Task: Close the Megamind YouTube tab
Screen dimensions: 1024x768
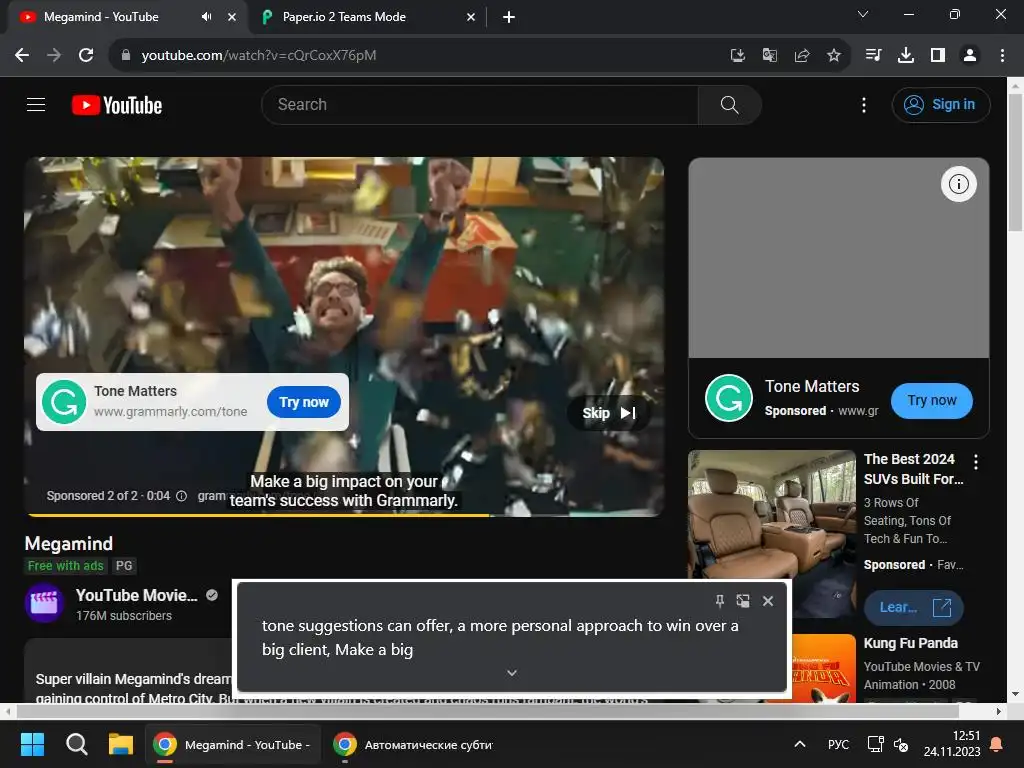Action: tap(232, 17)
